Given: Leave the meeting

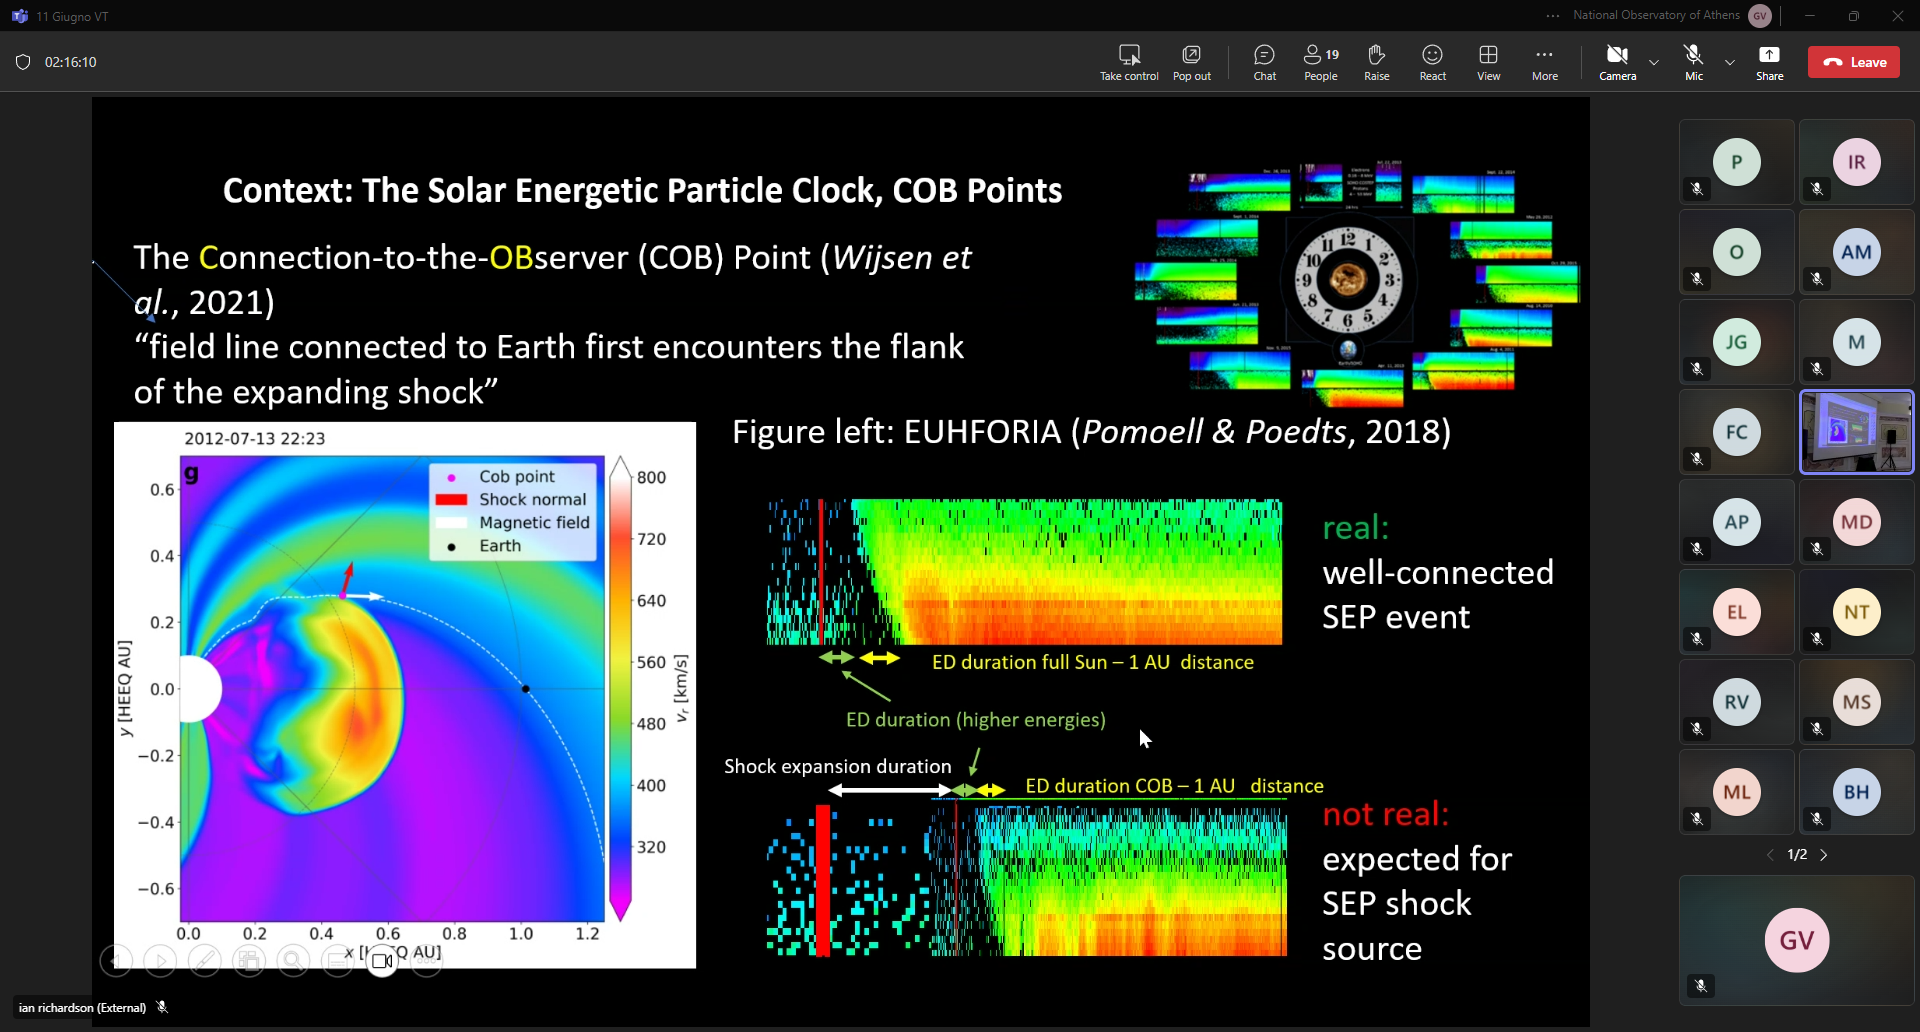Looking at the screenshot, I should pos(1854,62).
